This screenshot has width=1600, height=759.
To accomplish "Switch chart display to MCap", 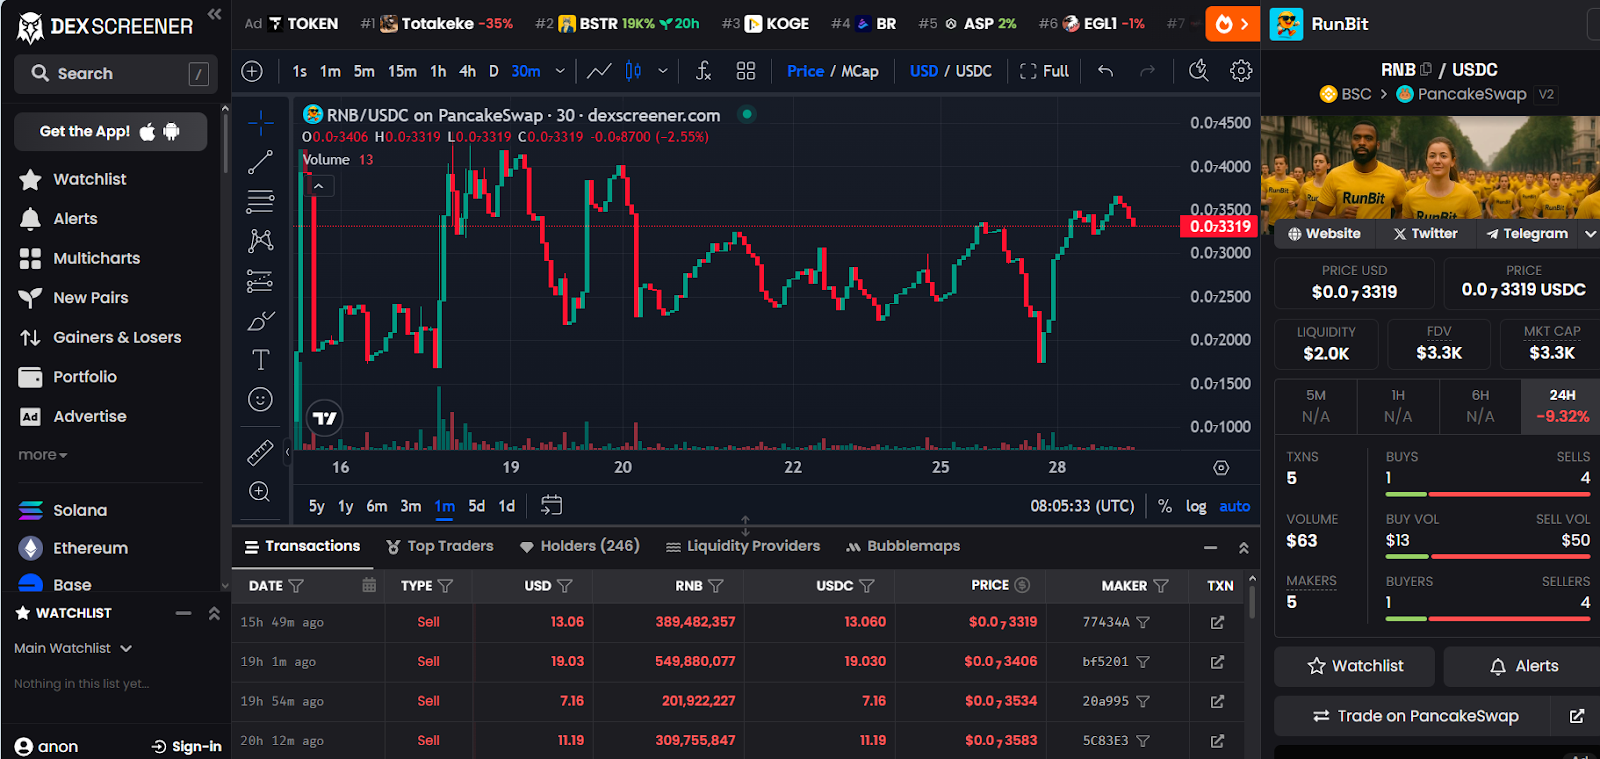I will [860, 71].
